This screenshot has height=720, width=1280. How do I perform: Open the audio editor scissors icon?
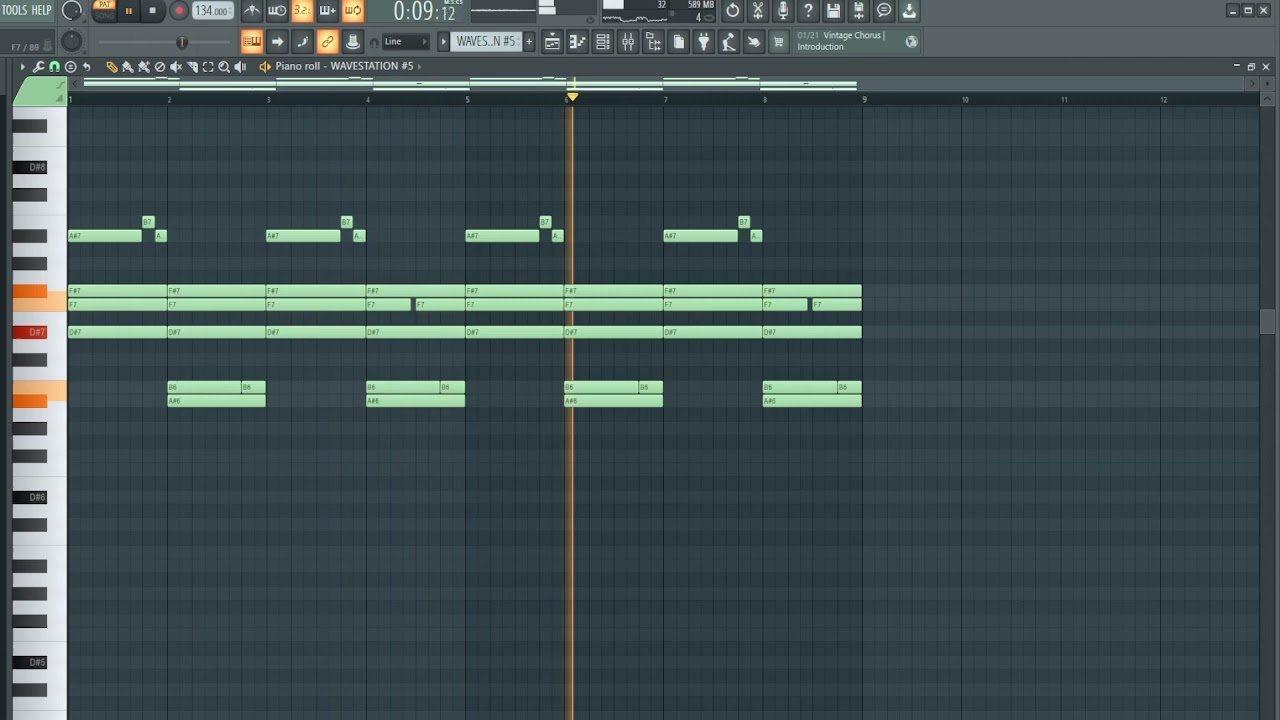point(758,11)
